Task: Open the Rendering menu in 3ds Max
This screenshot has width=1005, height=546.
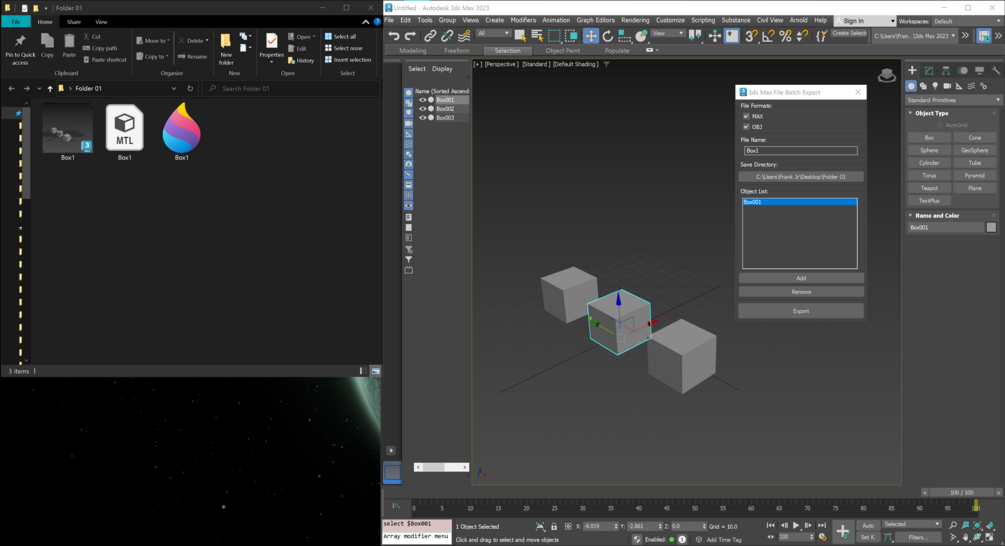Action: (x=635, y=21)
